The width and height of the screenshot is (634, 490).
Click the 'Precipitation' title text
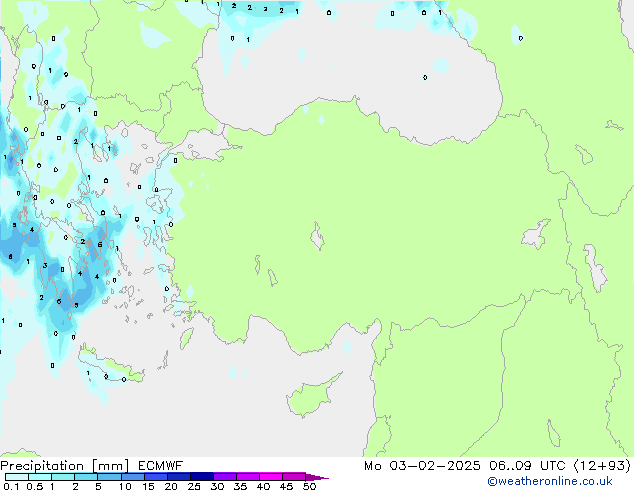point(42,466)
